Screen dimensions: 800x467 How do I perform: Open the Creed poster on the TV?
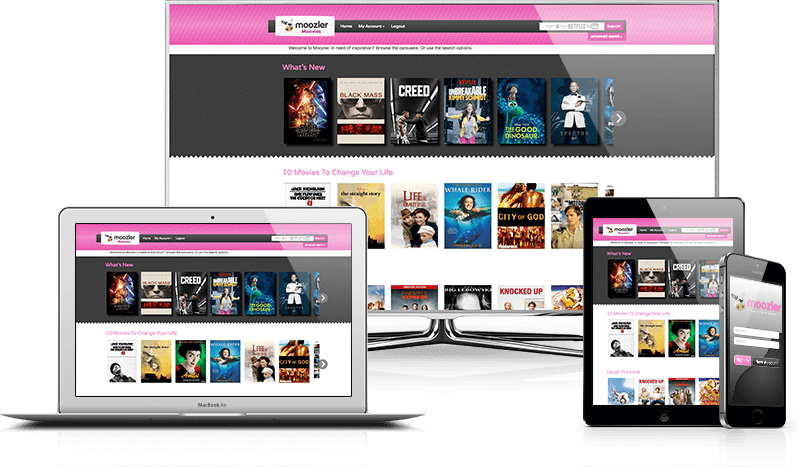[414, 111]
